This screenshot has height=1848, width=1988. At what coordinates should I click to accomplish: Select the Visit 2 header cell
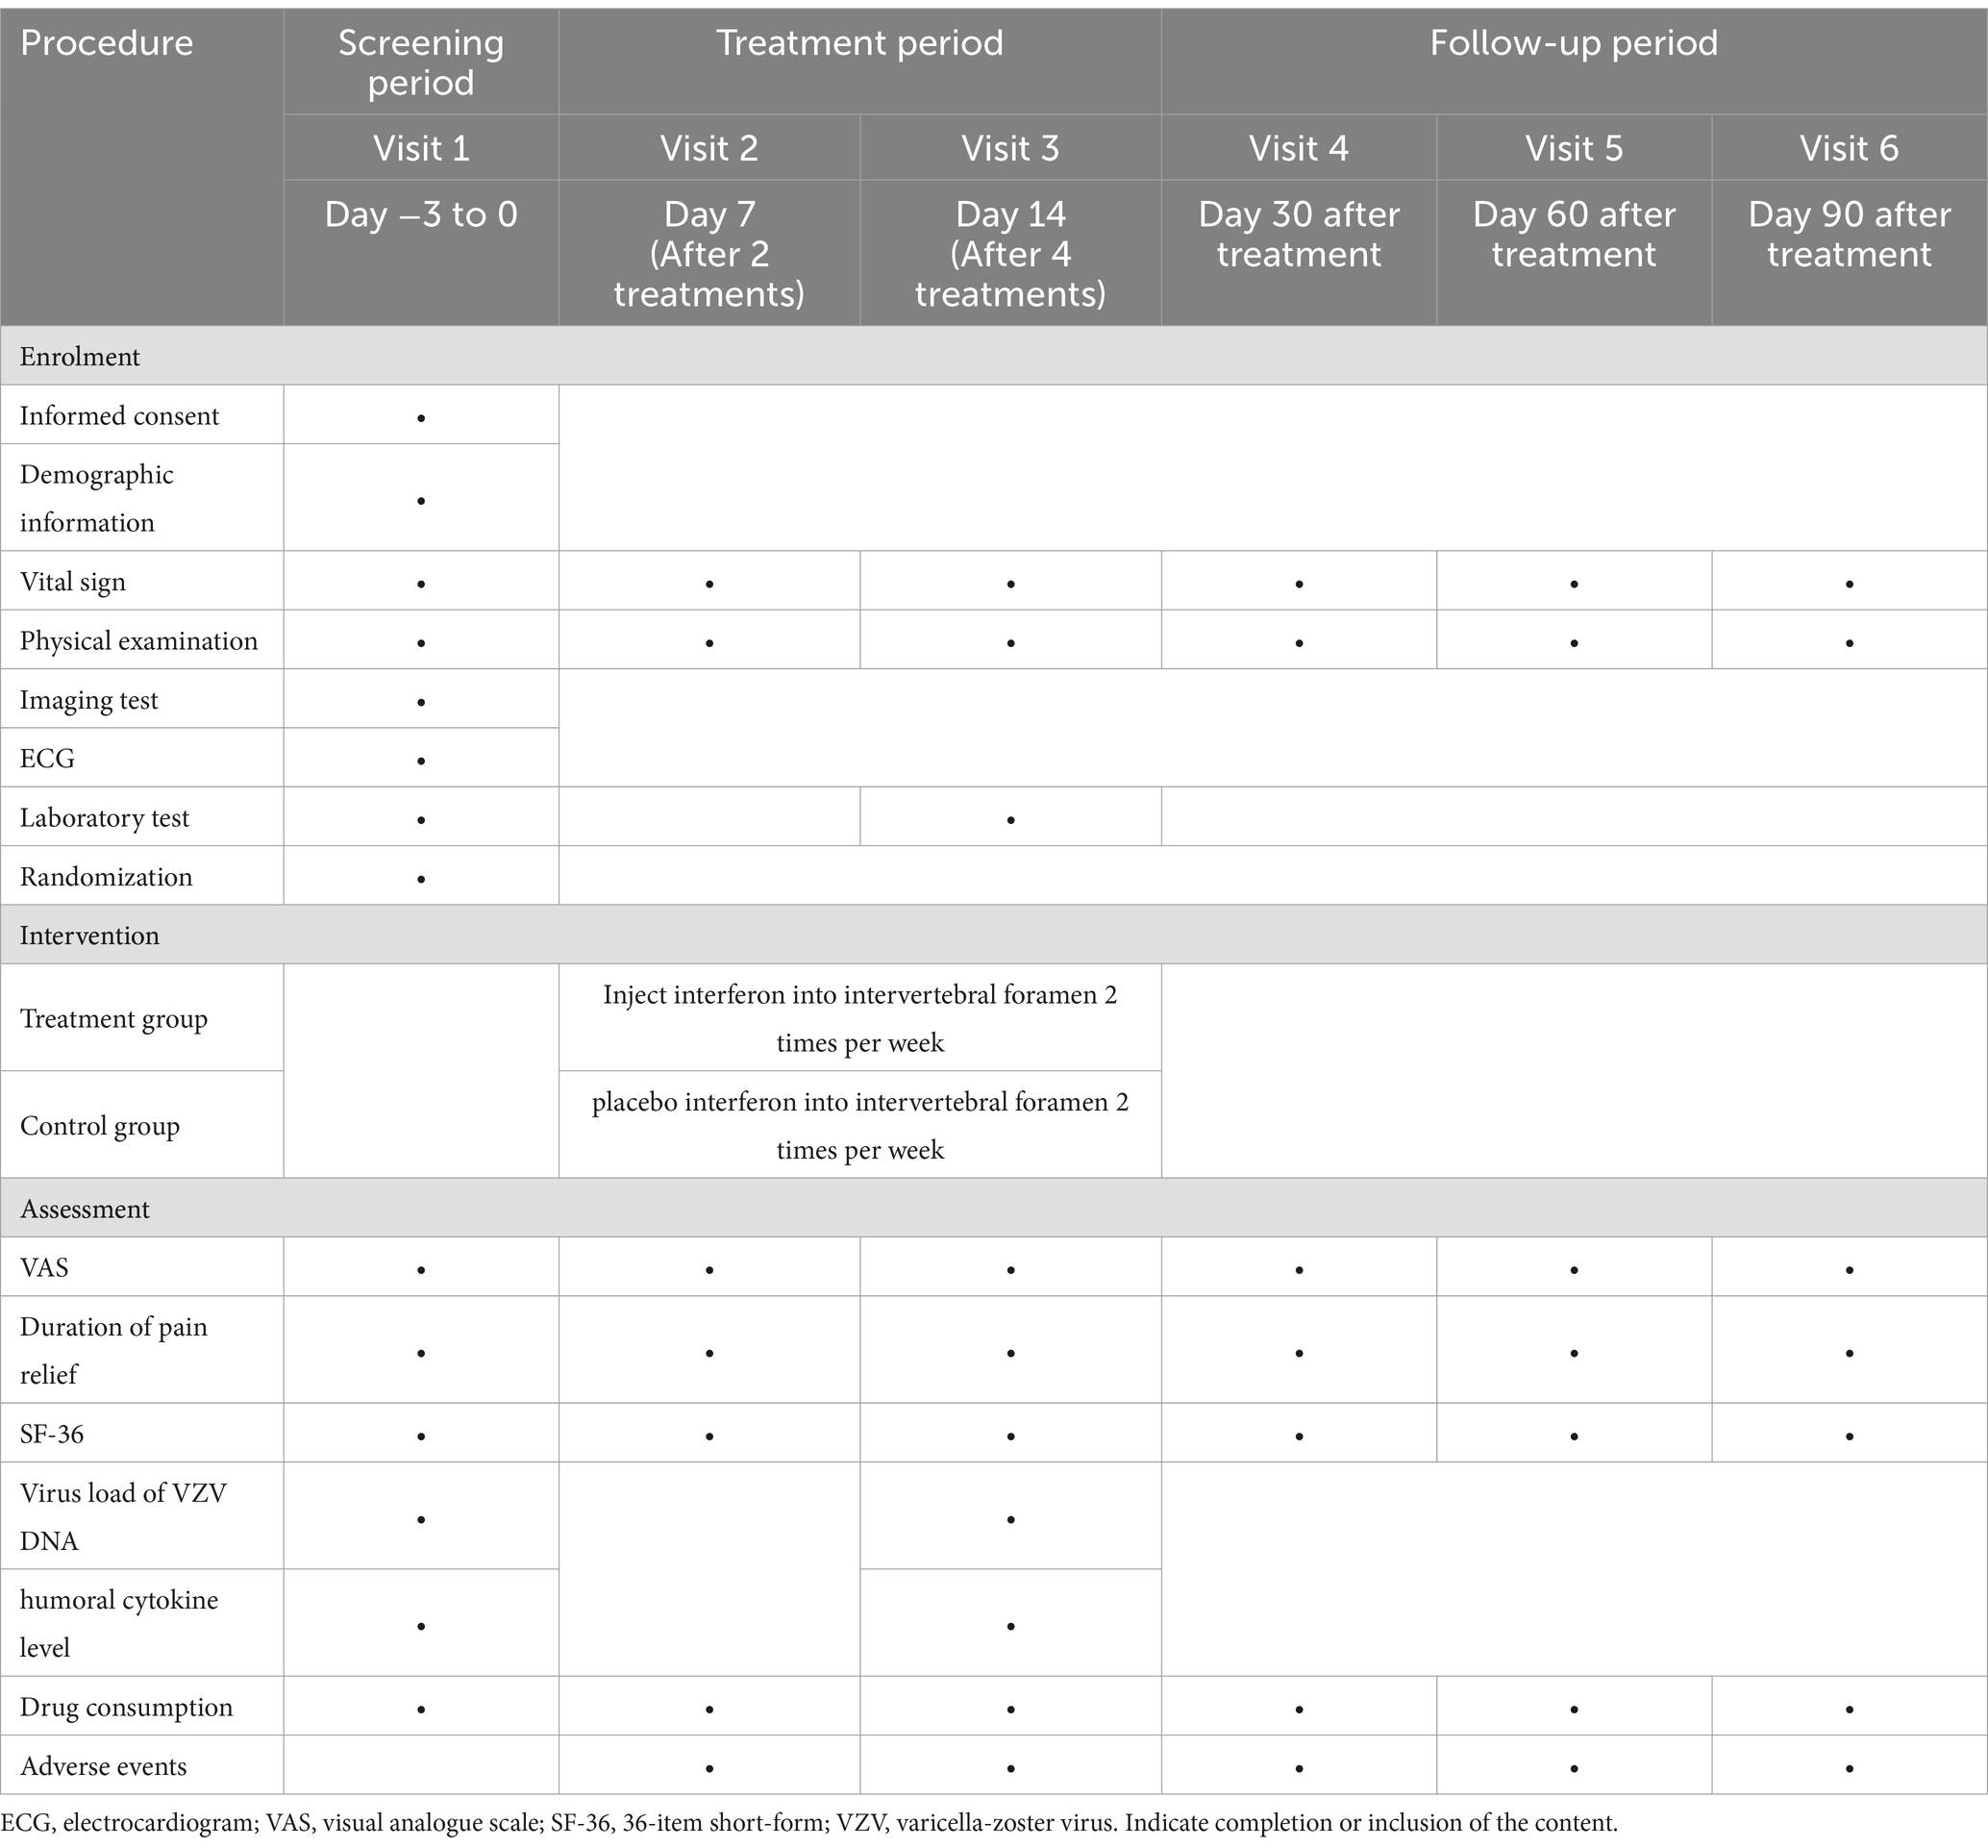point(709,148)
